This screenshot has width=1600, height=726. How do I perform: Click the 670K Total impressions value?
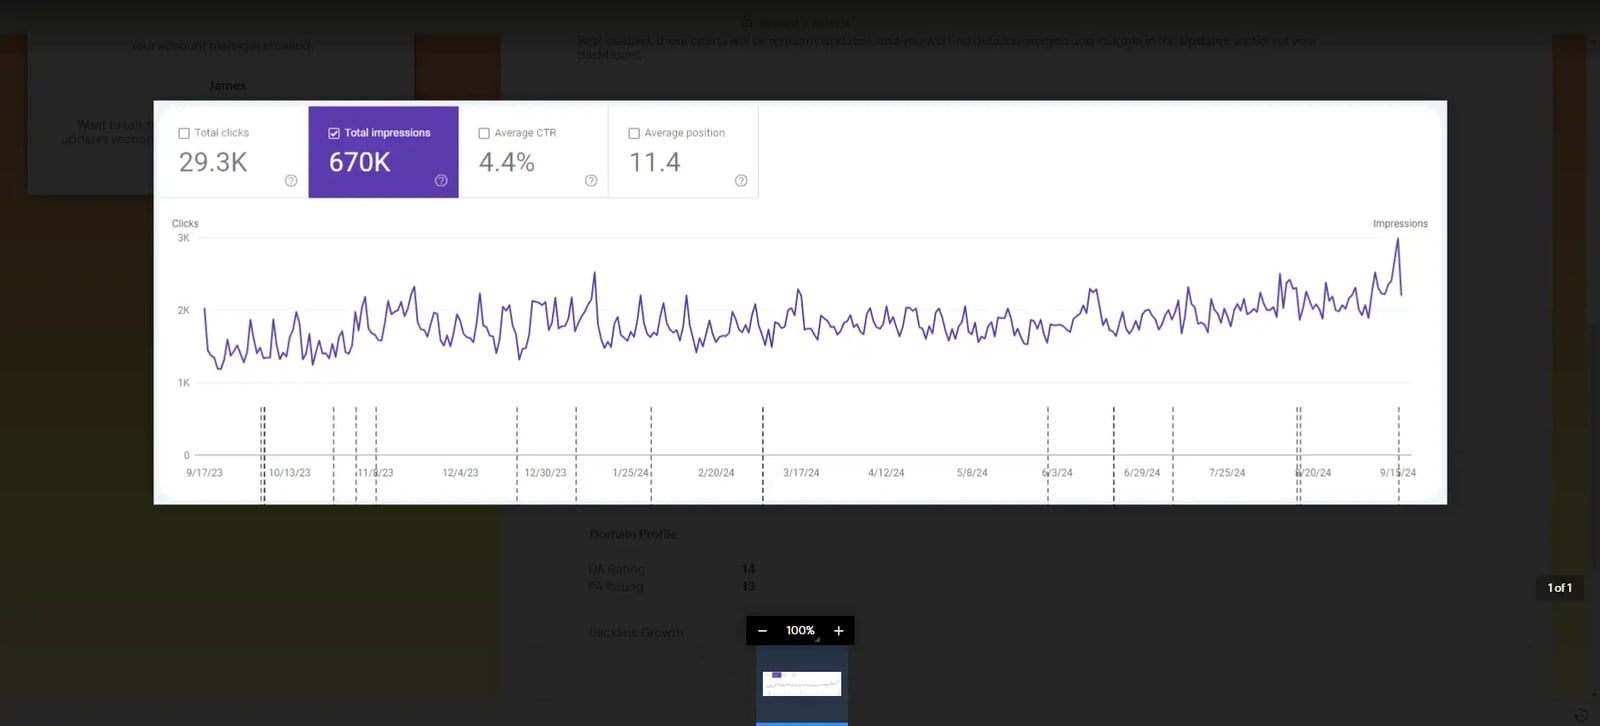pos(360,162)
